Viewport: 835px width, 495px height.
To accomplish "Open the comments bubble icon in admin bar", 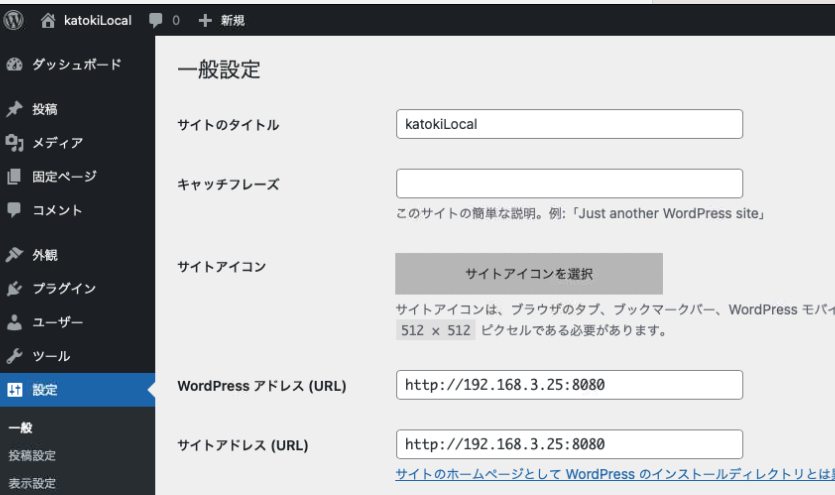I will 156,20.
